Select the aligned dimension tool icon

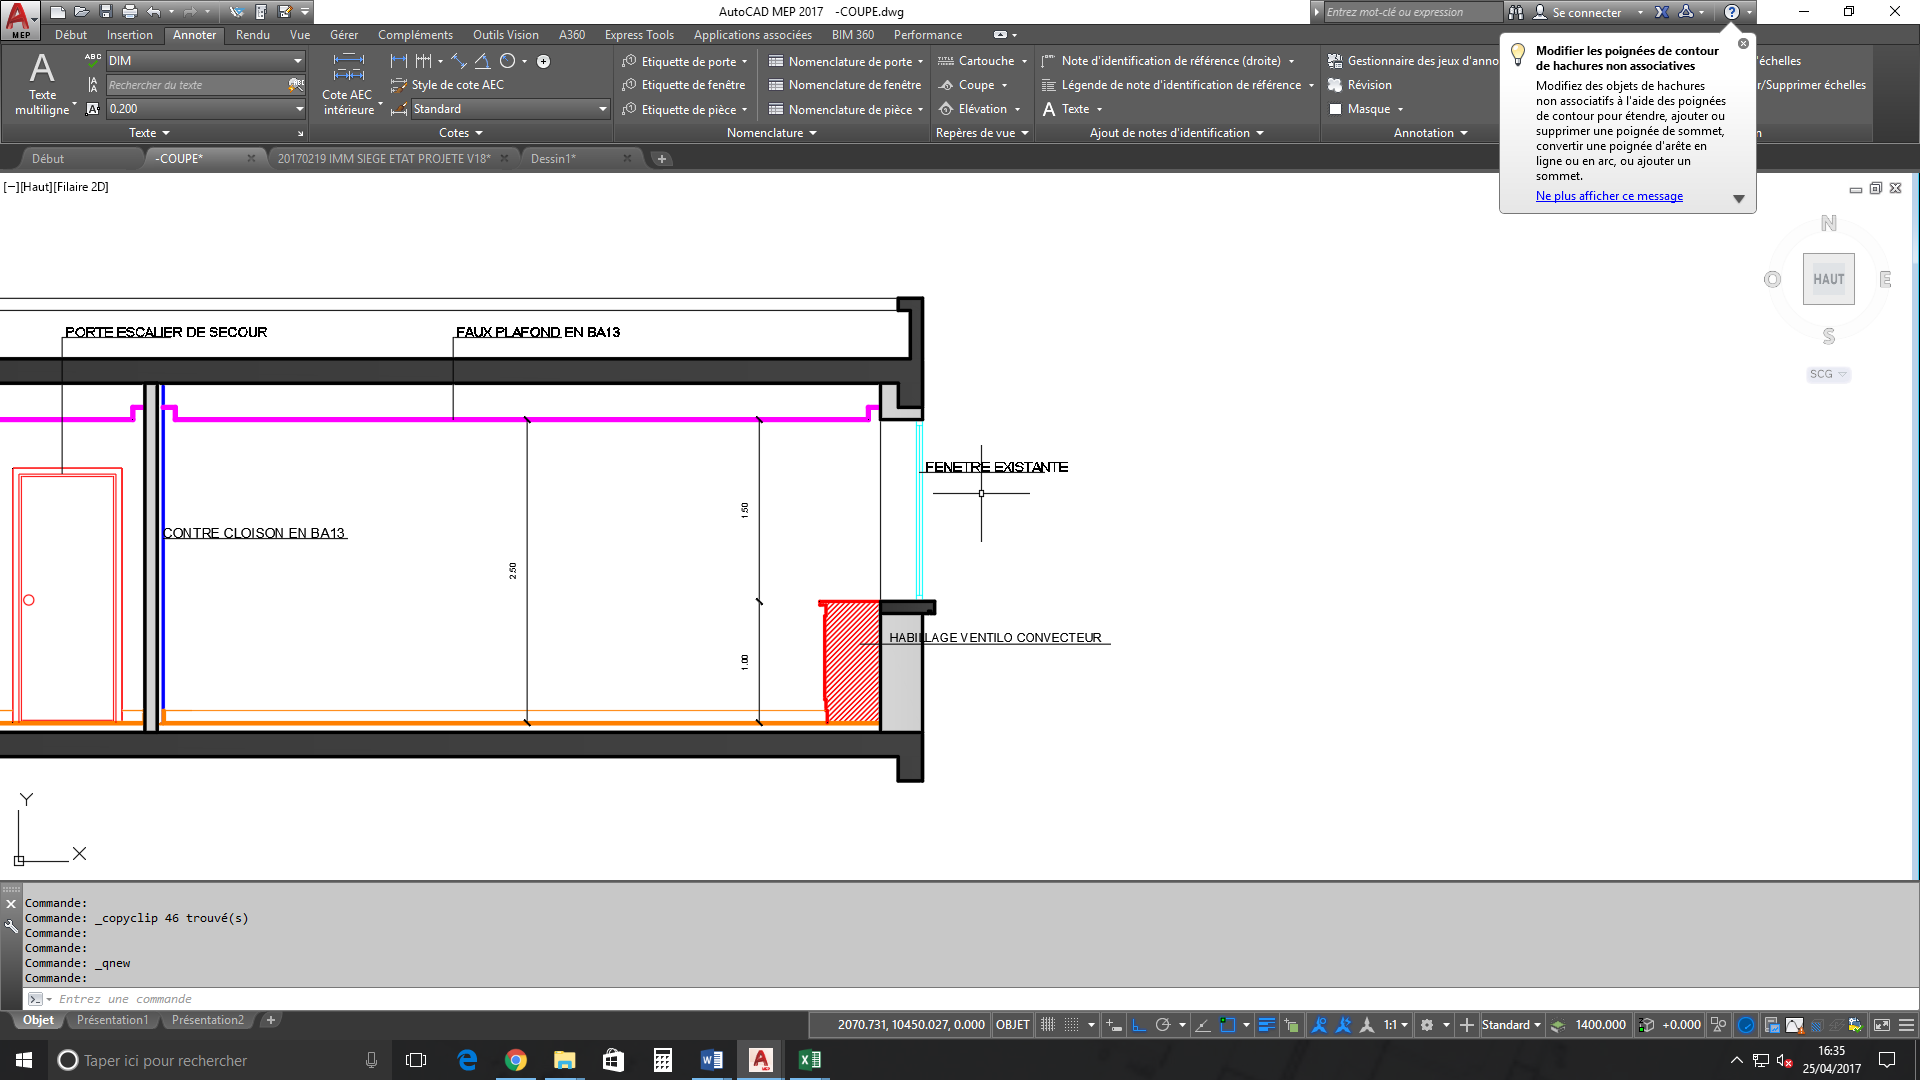459,61
